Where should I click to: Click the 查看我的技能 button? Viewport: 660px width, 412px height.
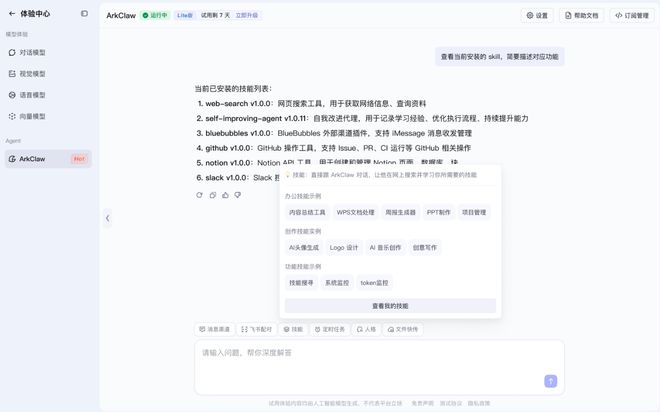click(390, 306)
